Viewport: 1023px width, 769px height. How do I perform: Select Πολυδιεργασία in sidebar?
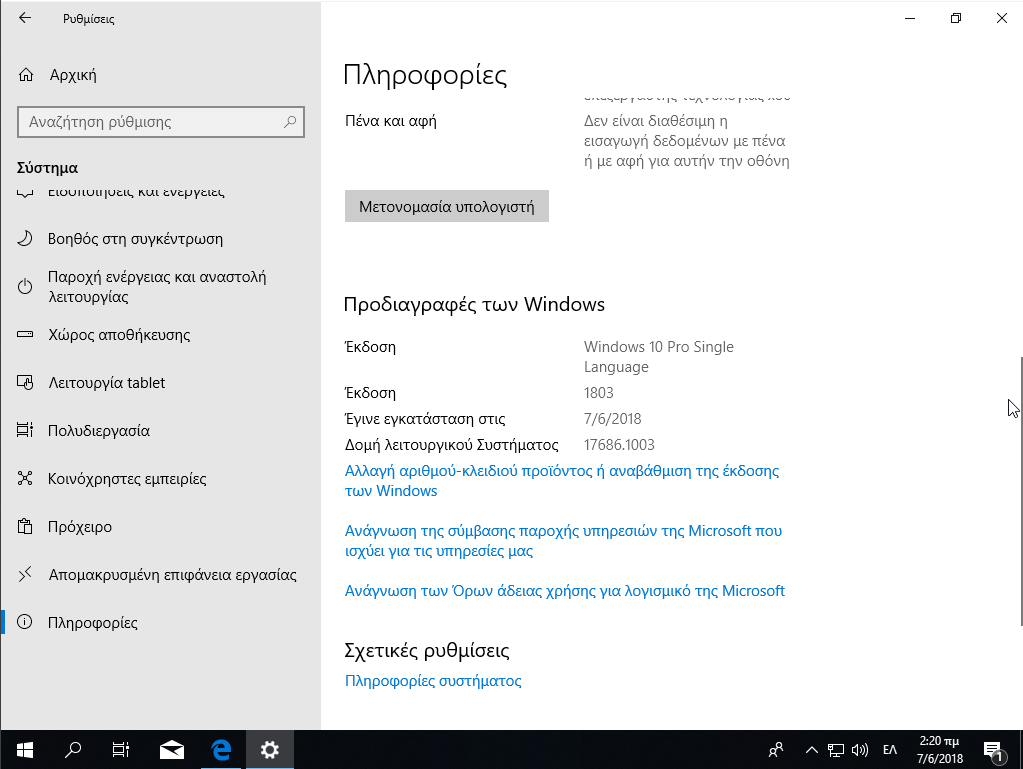point(160,430)
